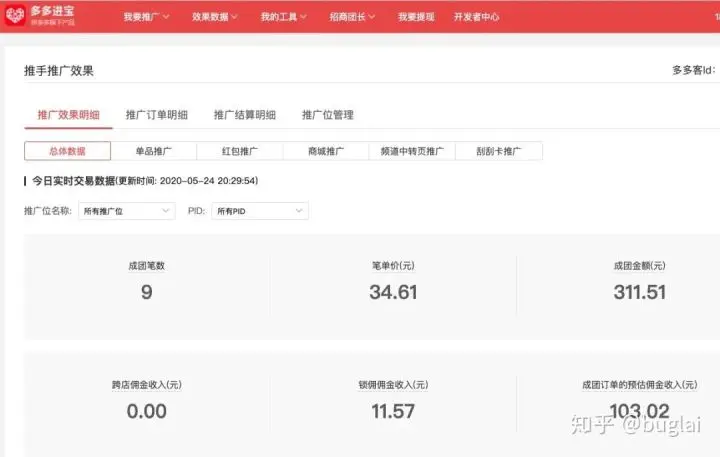Click the 成团订单的预估佣金收入(元) label
This screenshot has height=457, width=720.
tap(640, 385)
